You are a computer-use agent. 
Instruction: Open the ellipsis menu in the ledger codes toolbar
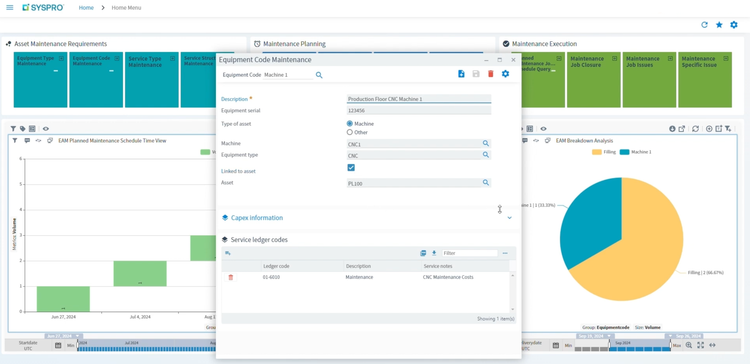coord(505,253)
